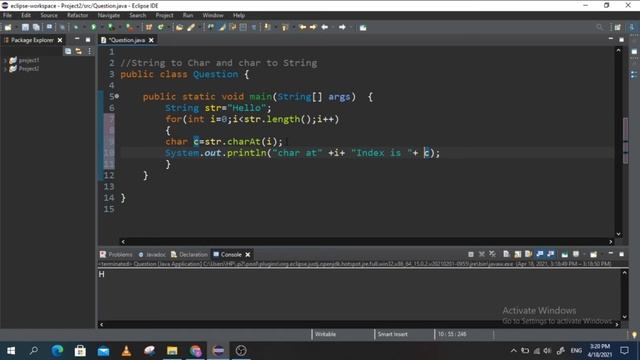The height and width of the screenshot is (360, 640).
Task: Switch to the Declaration tab
Action: click(189, 254)
